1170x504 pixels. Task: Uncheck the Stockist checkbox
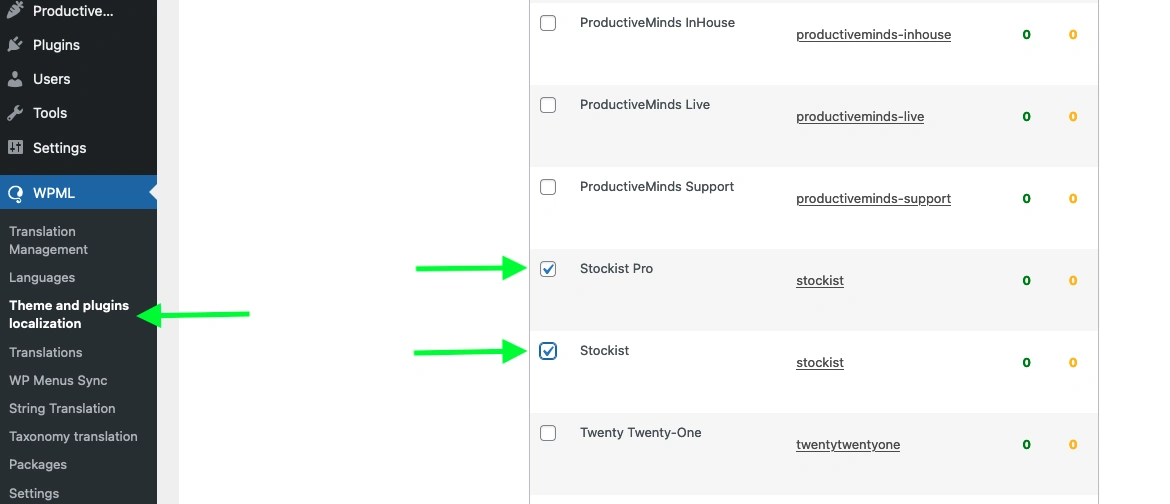(548, 351)
